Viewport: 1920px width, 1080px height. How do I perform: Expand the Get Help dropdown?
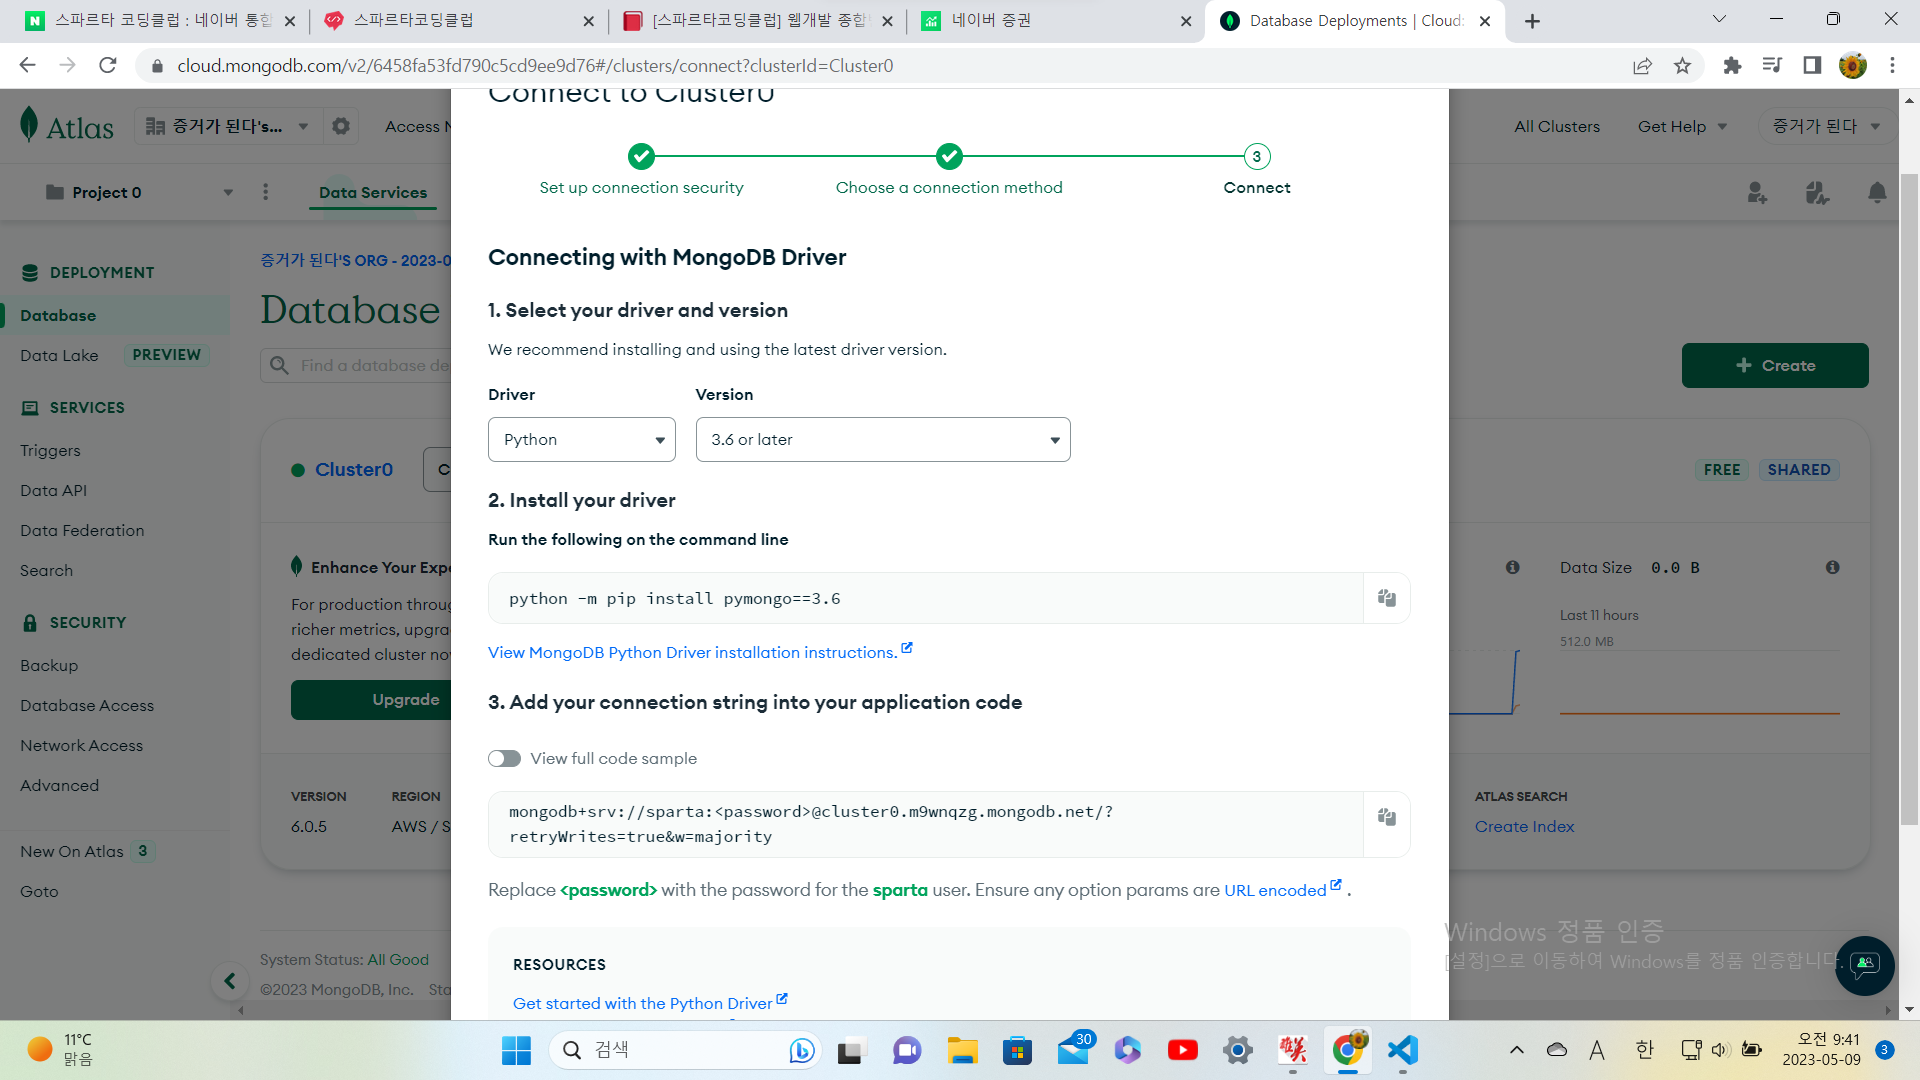click(1682, 127)
